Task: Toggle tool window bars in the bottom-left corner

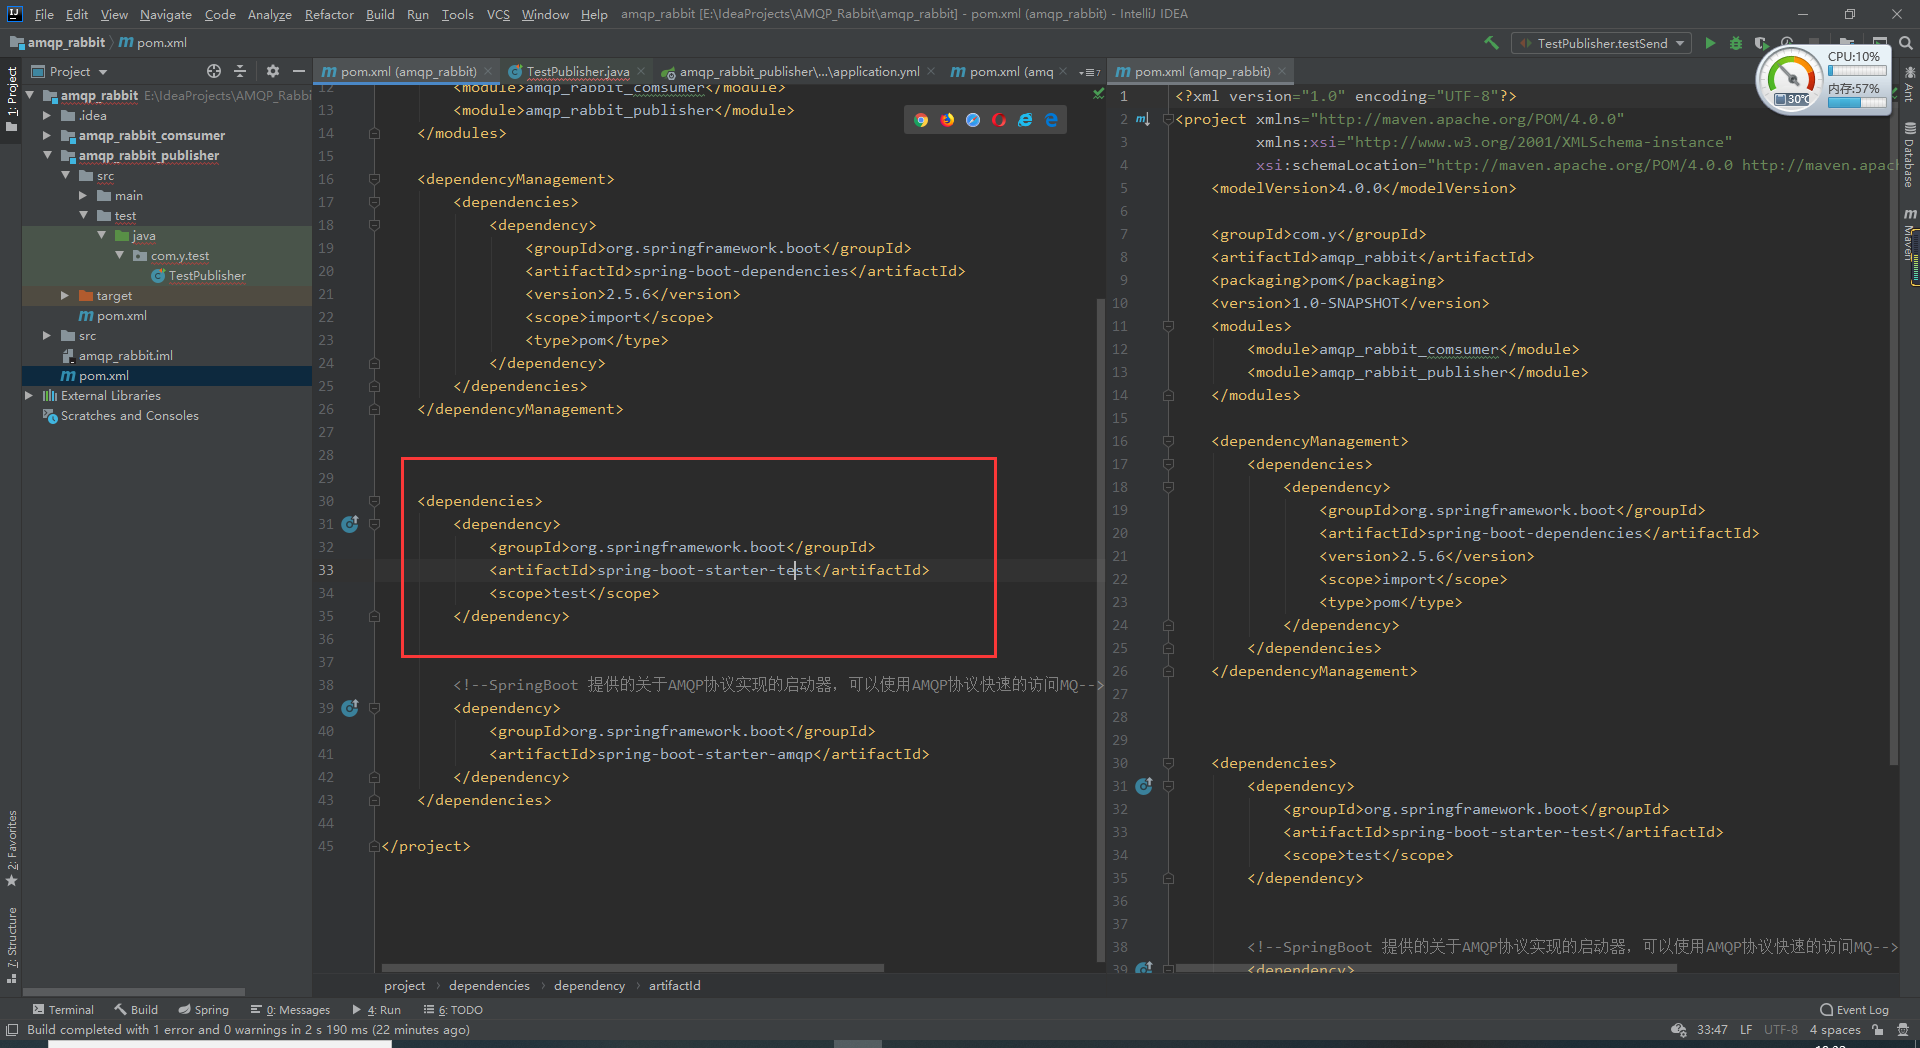Action: tap(12, 1029)
